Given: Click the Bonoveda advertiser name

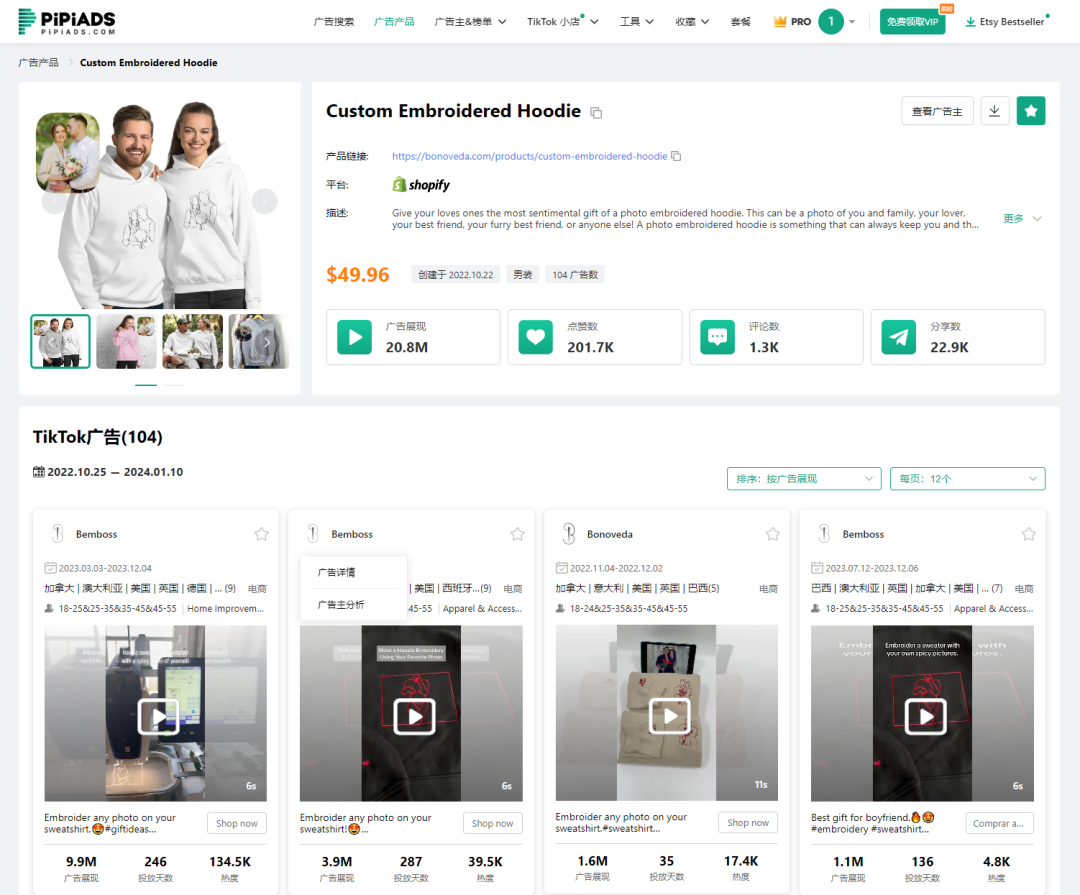Looking at the screenshot, I should click(610, 534).
